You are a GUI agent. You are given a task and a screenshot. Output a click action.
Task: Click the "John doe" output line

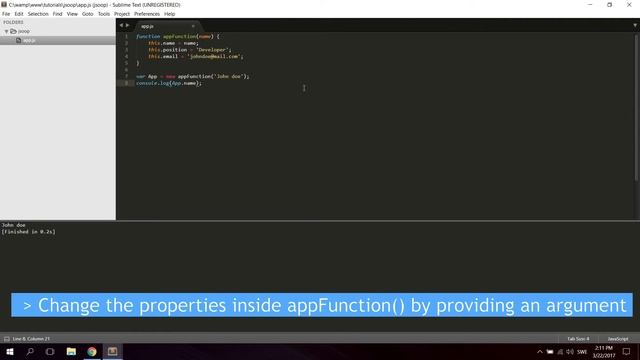[x=13, y=225]
